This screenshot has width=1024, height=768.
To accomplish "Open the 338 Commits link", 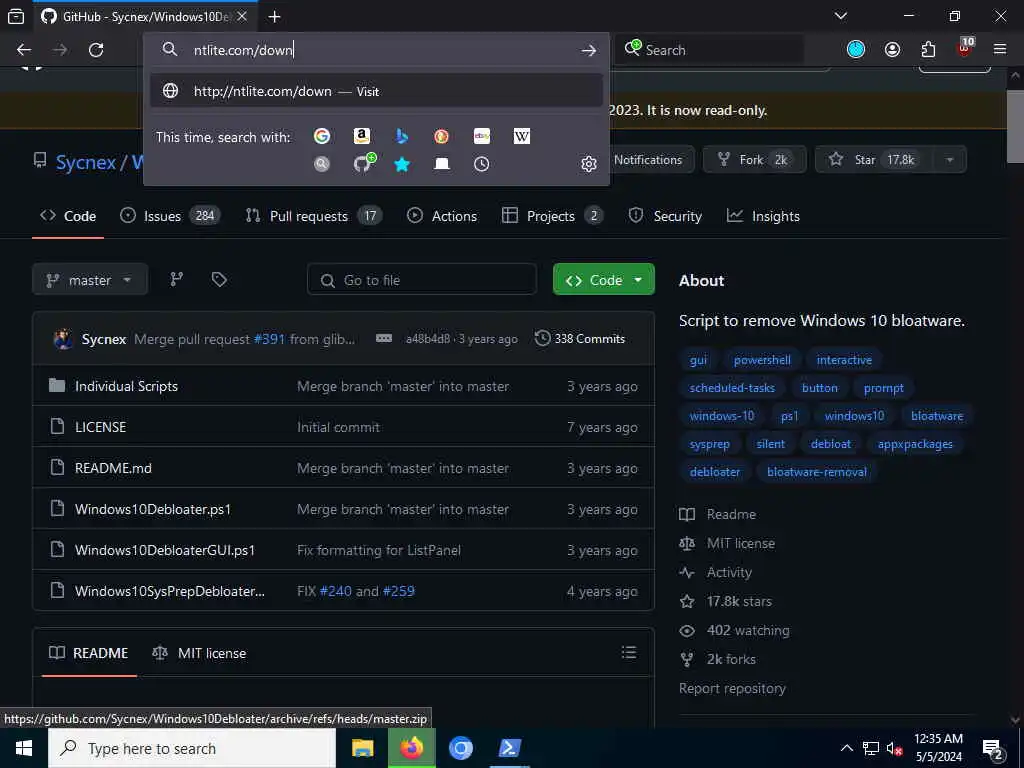I will pyautogui.click(x=580, y=338).
